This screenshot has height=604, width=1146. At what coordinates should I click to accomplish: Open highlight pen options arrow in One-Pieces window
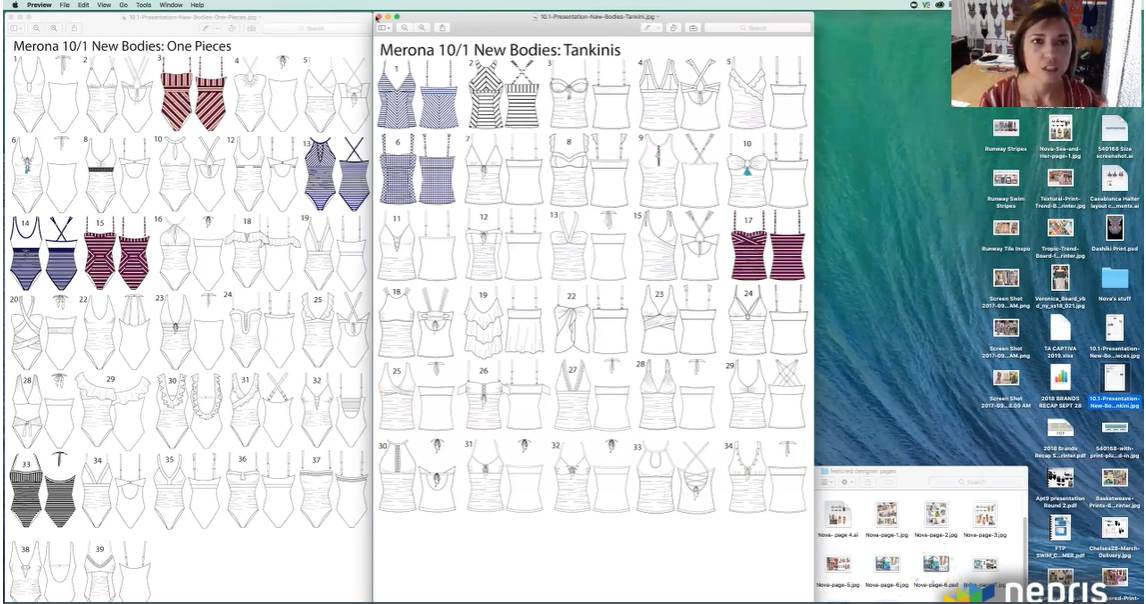(x=215, y=29)
